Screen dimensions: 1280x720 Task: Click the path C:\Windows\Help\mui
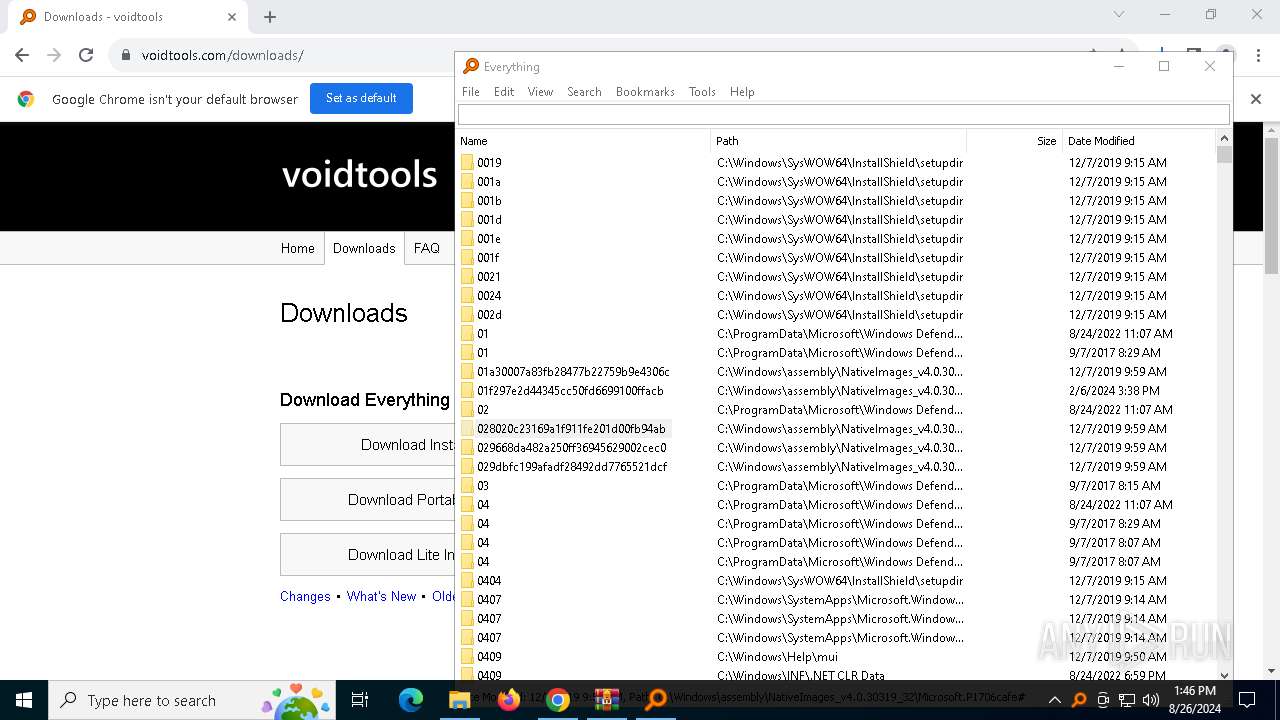click(777, 656)
